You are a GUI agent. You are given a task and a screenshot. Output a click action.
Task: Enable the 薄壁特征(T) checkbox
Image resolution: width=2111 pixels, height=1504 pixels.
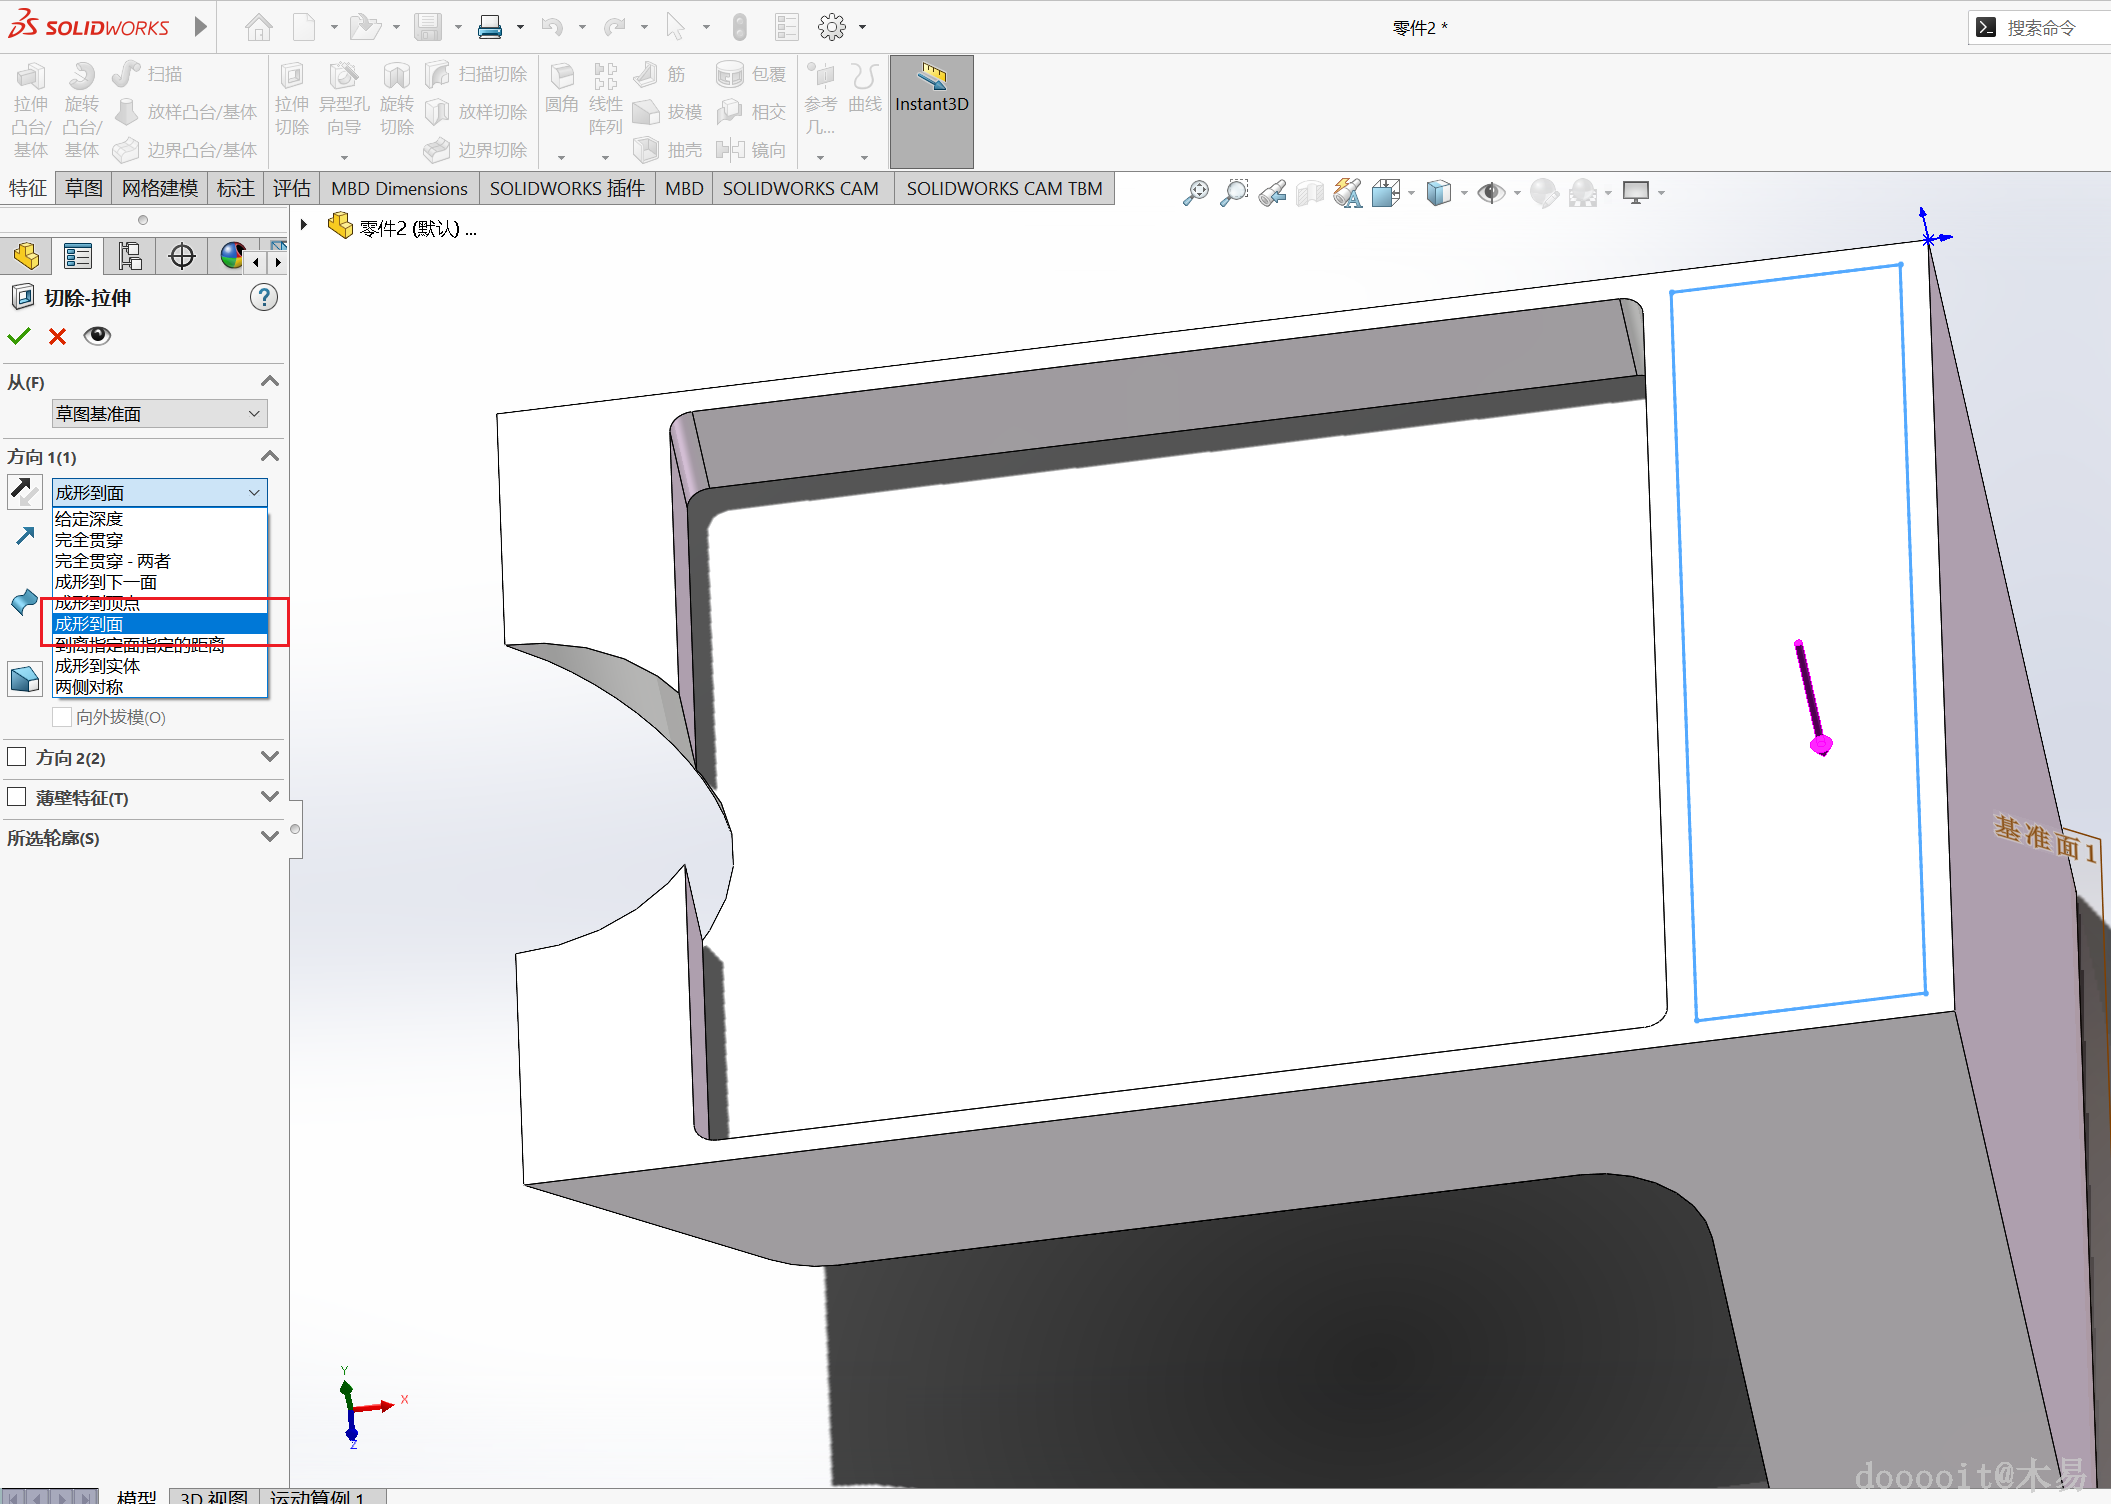click(x=17, y=797)
